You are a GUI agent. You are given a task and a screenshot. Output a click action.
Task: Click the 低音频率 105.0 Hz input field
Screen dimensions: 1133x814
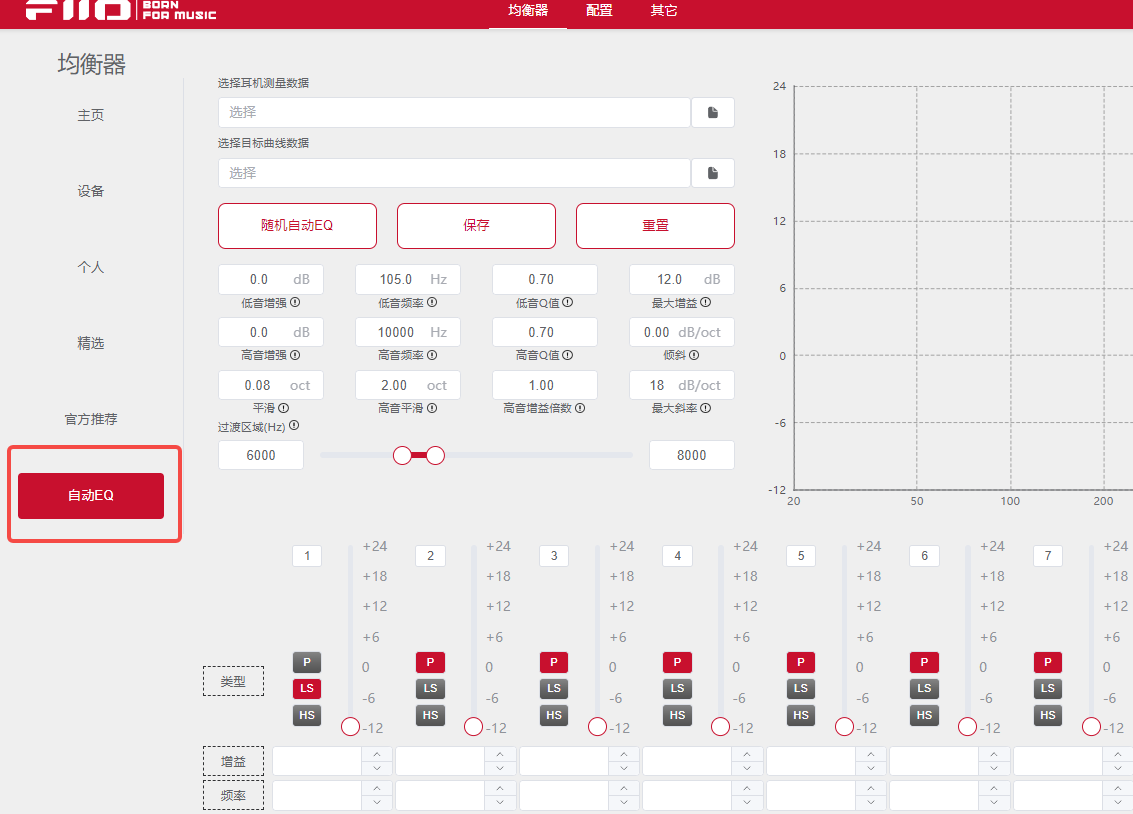(397, 280)
